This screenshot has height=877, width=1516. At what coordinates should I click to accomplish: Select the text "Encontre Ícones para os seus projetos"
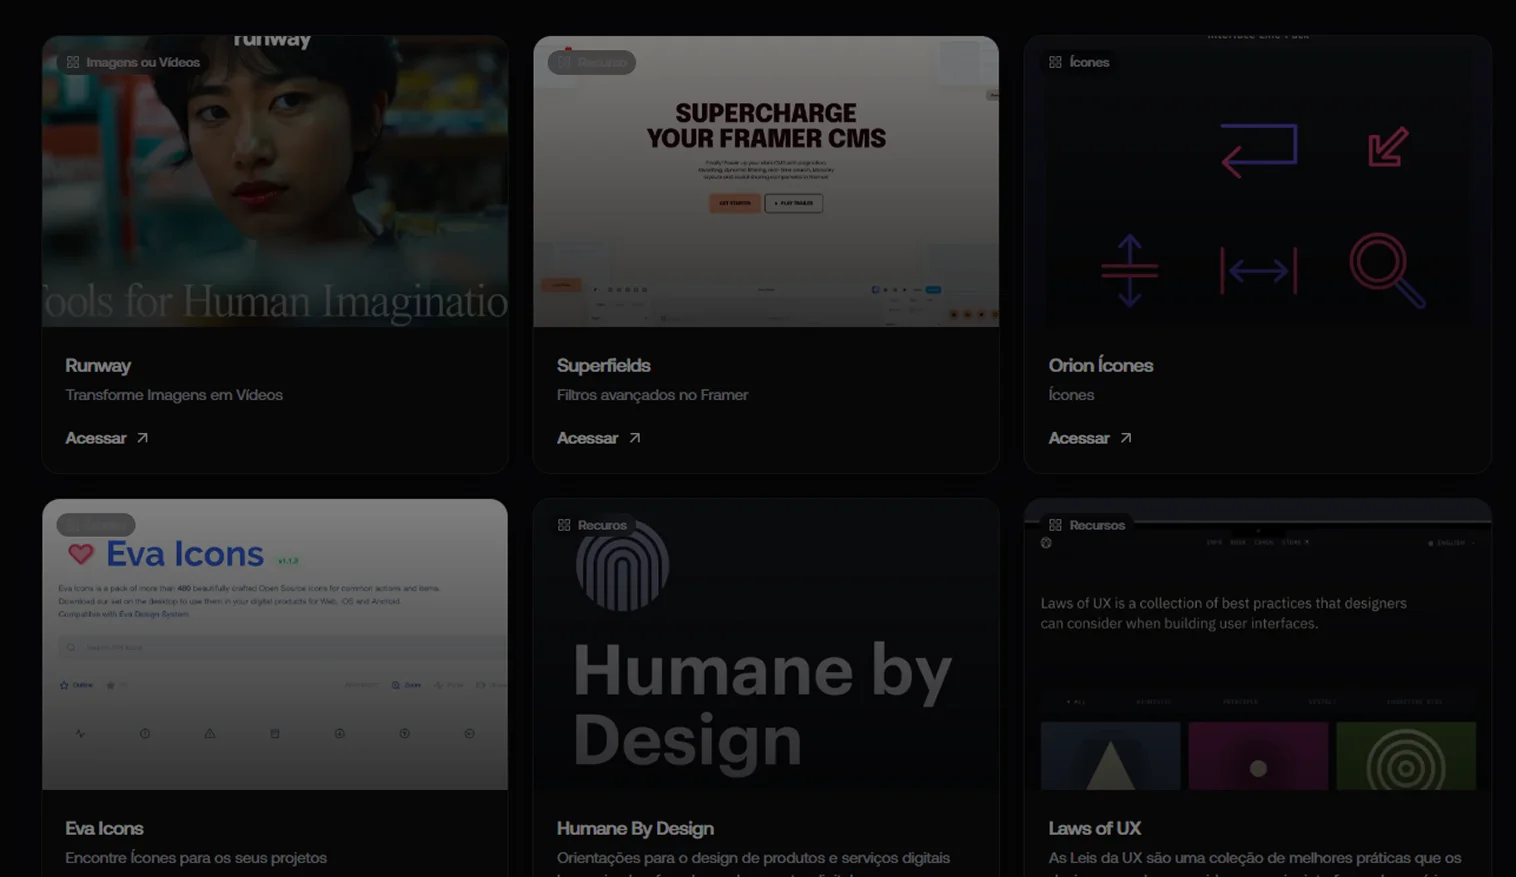[x=196, y=858]
